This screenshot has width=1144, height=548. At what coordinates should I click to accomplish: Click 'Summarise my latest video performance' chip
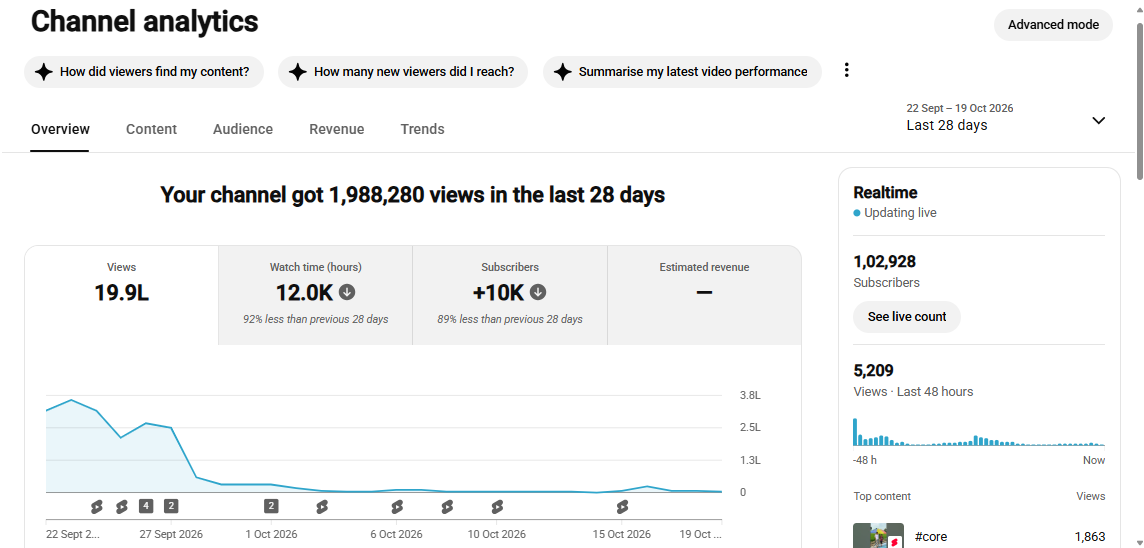[x=682, y=72]
